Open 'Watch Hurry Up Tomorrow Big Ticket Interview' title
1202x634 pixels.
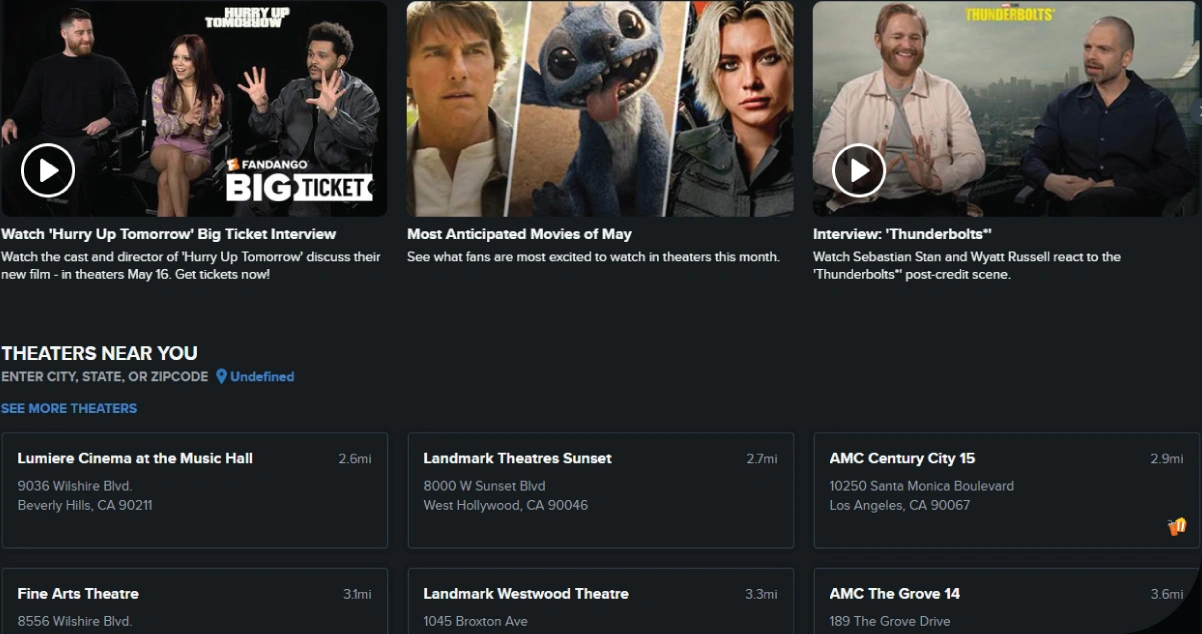(x=168, y=234)
